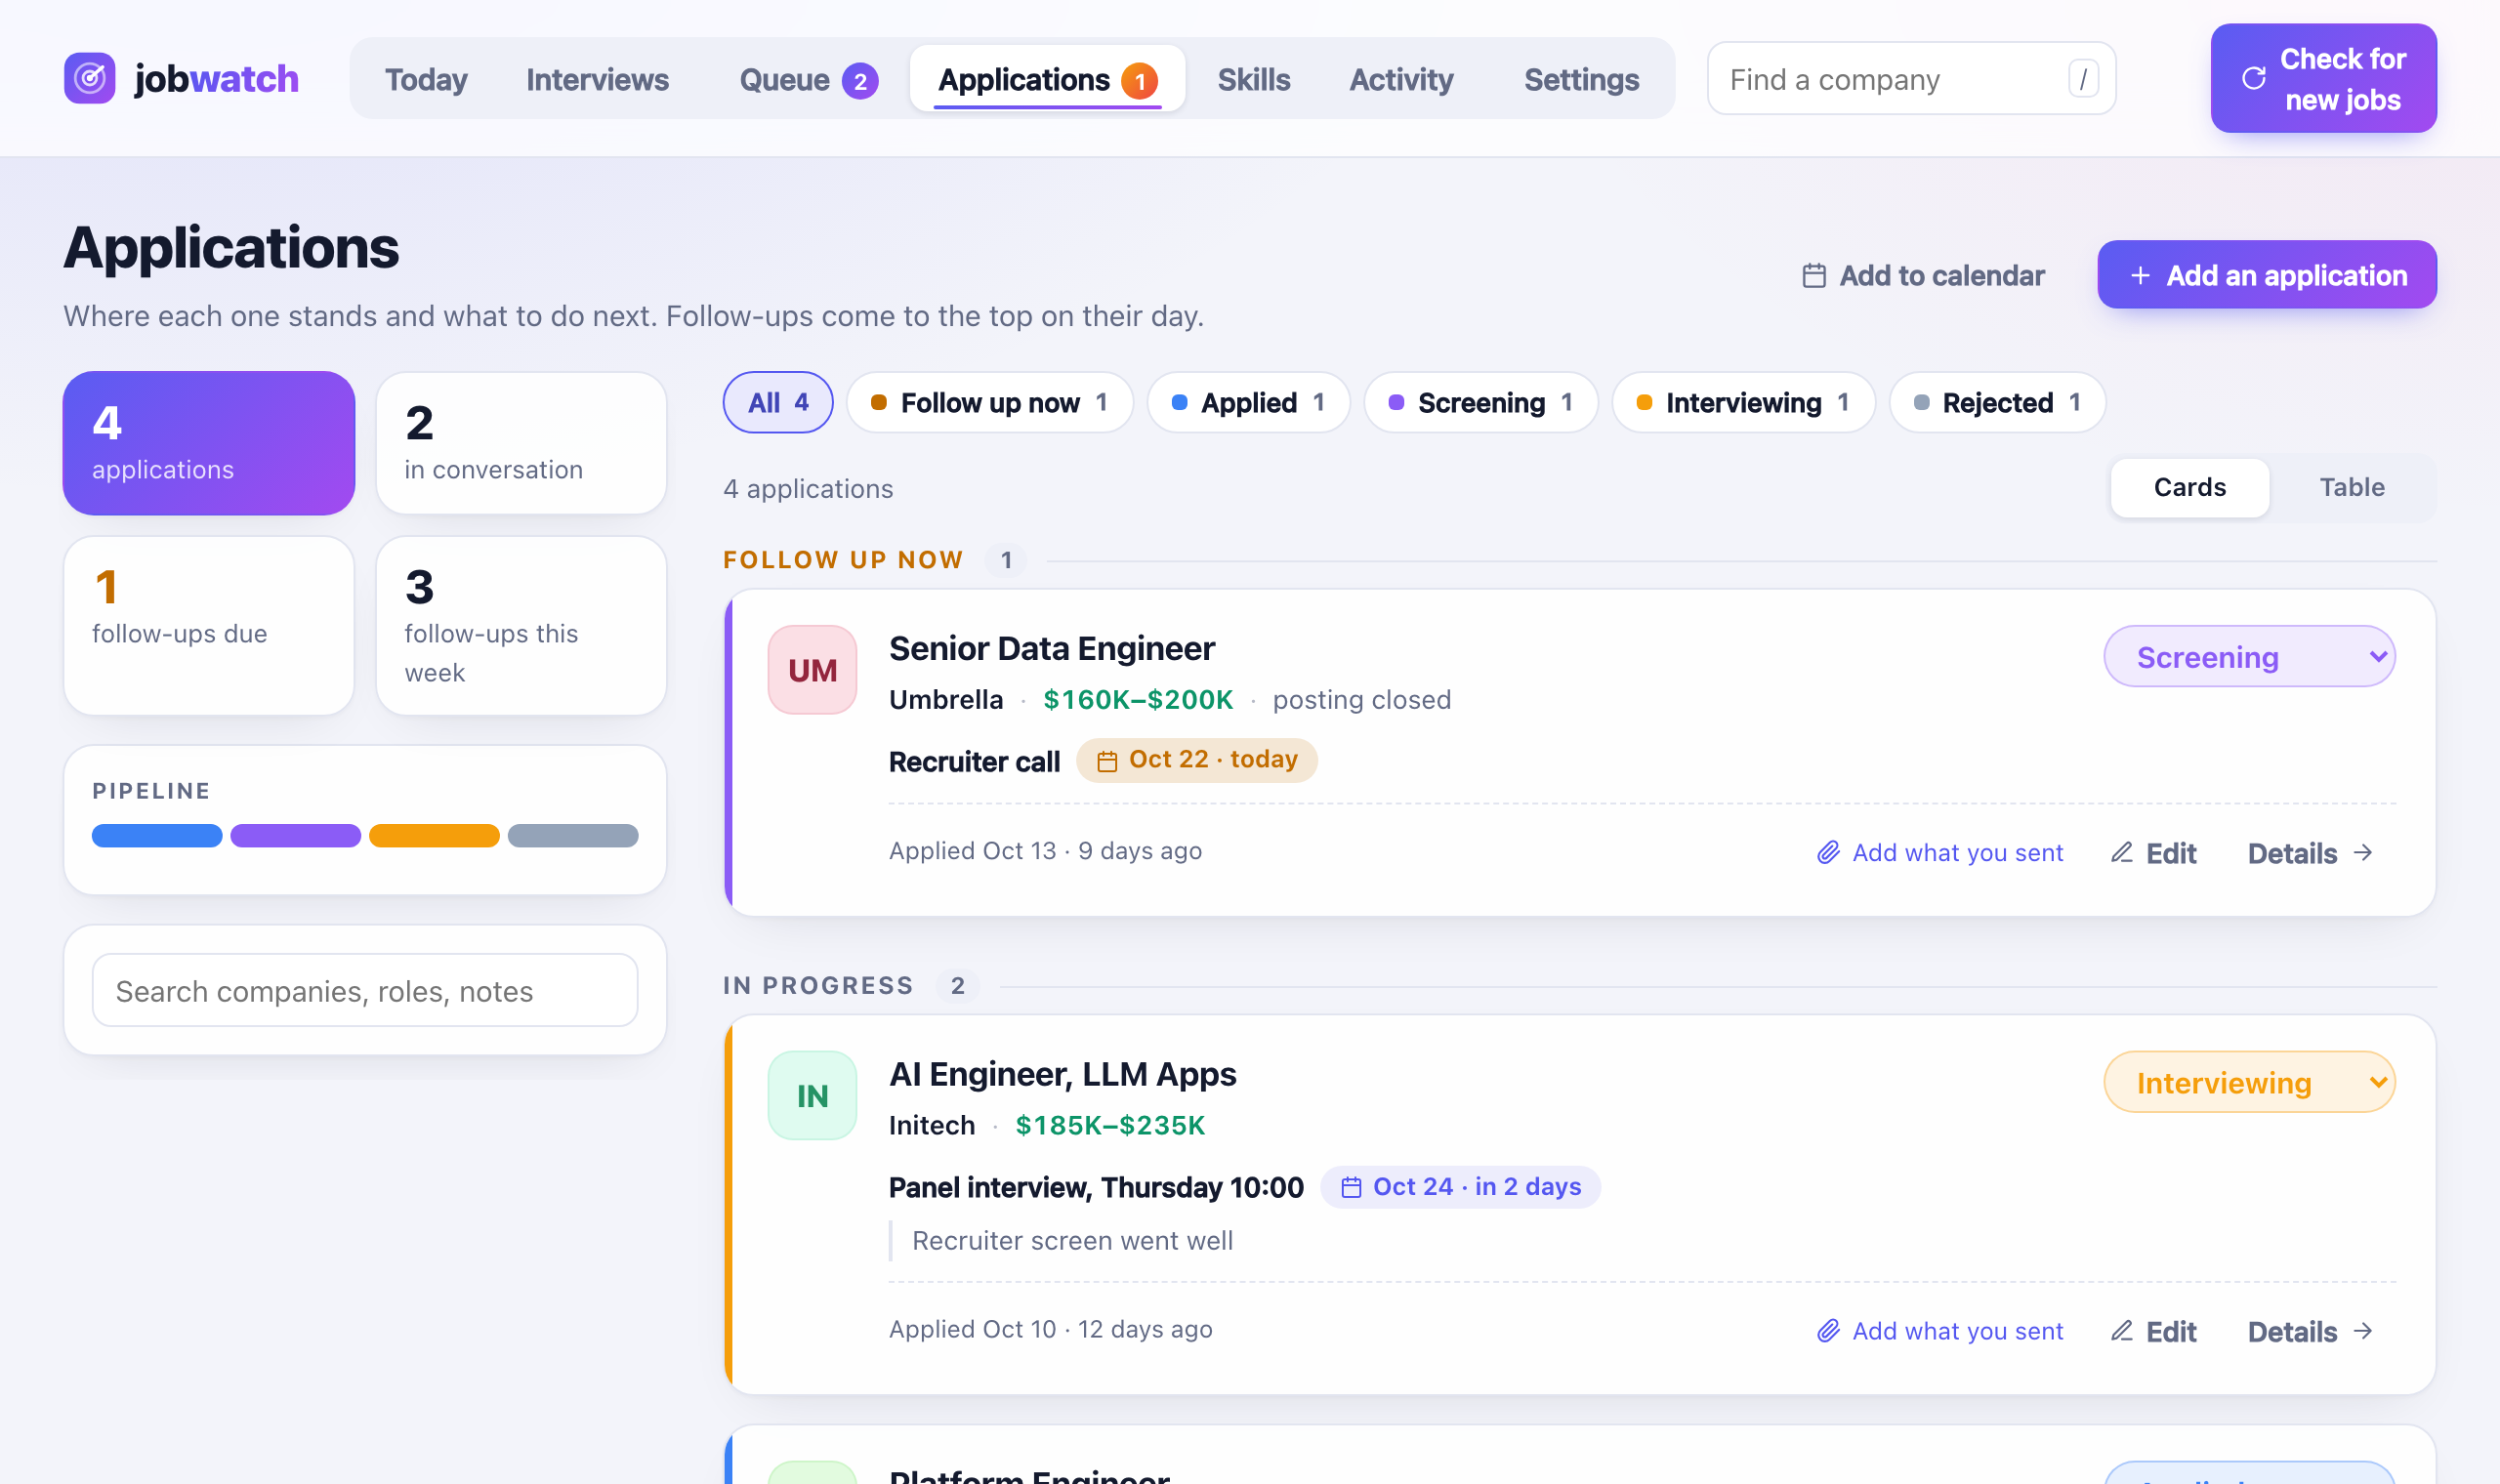Filter by Rejected status chip

tap(1997, 402)
